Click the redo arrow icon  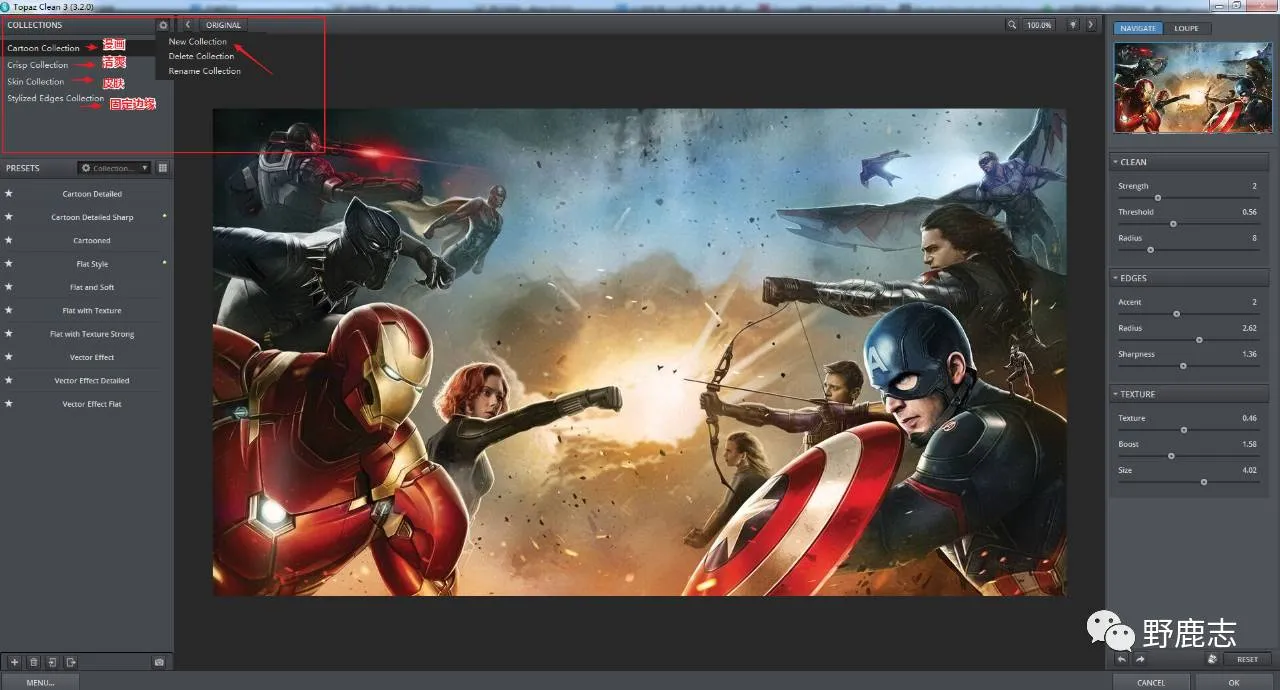[1140, 659]
